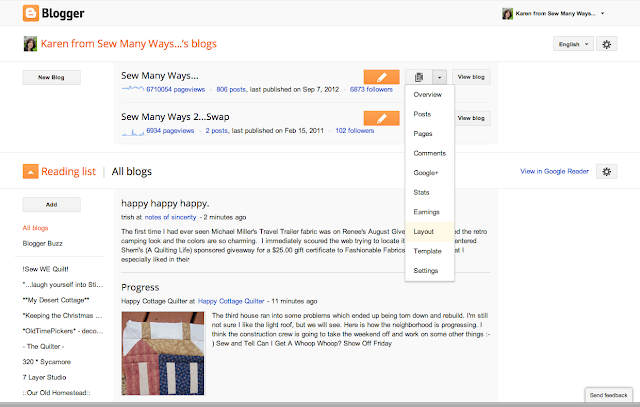Select Google+ from the dropdown menu

pos(430,173)
